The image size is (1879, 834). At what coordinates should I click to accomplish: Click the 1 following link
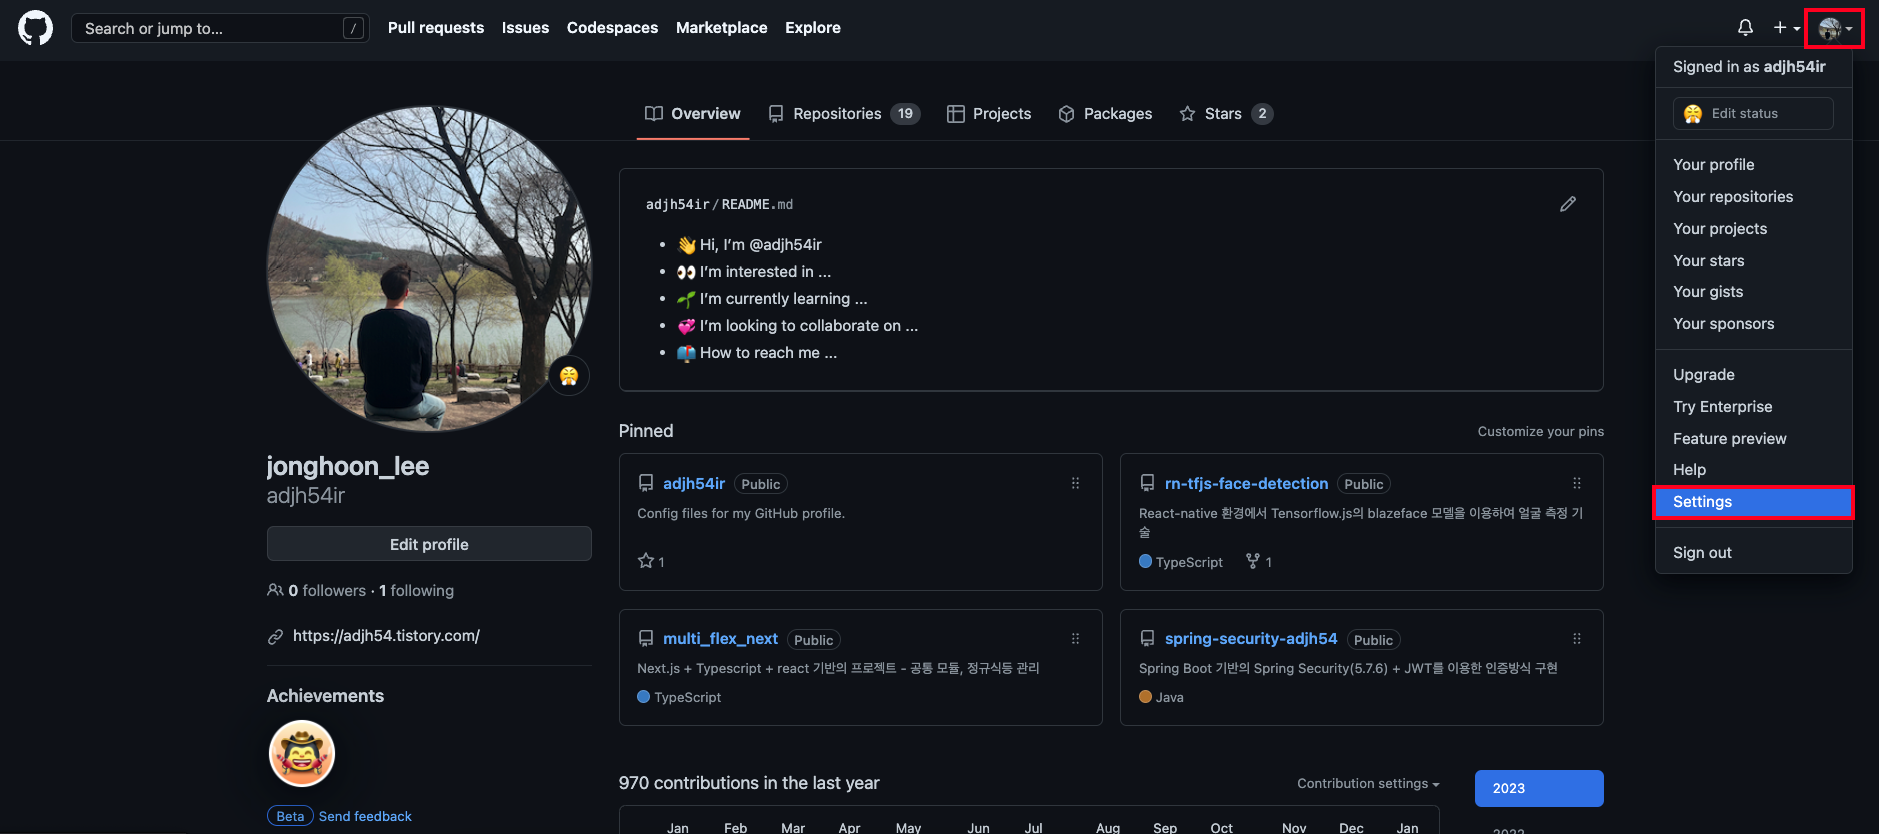(416, 591)
